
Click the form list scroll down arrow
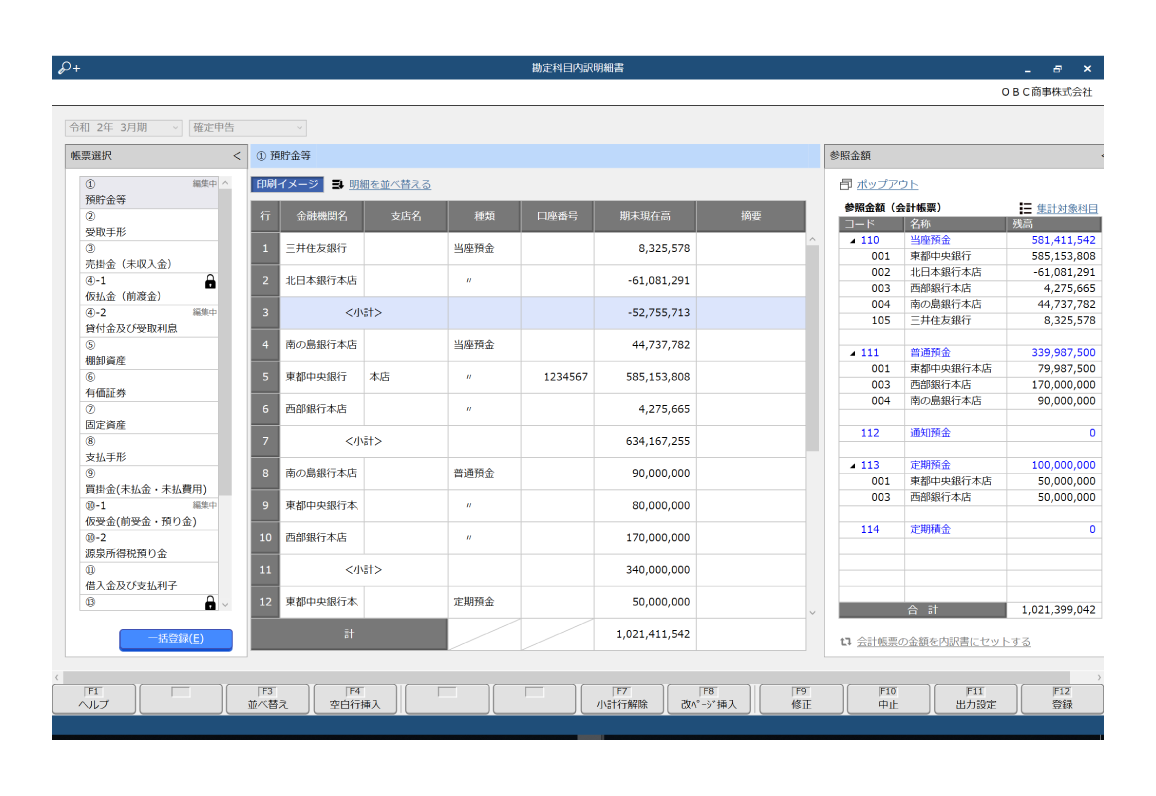coord(226,604)
